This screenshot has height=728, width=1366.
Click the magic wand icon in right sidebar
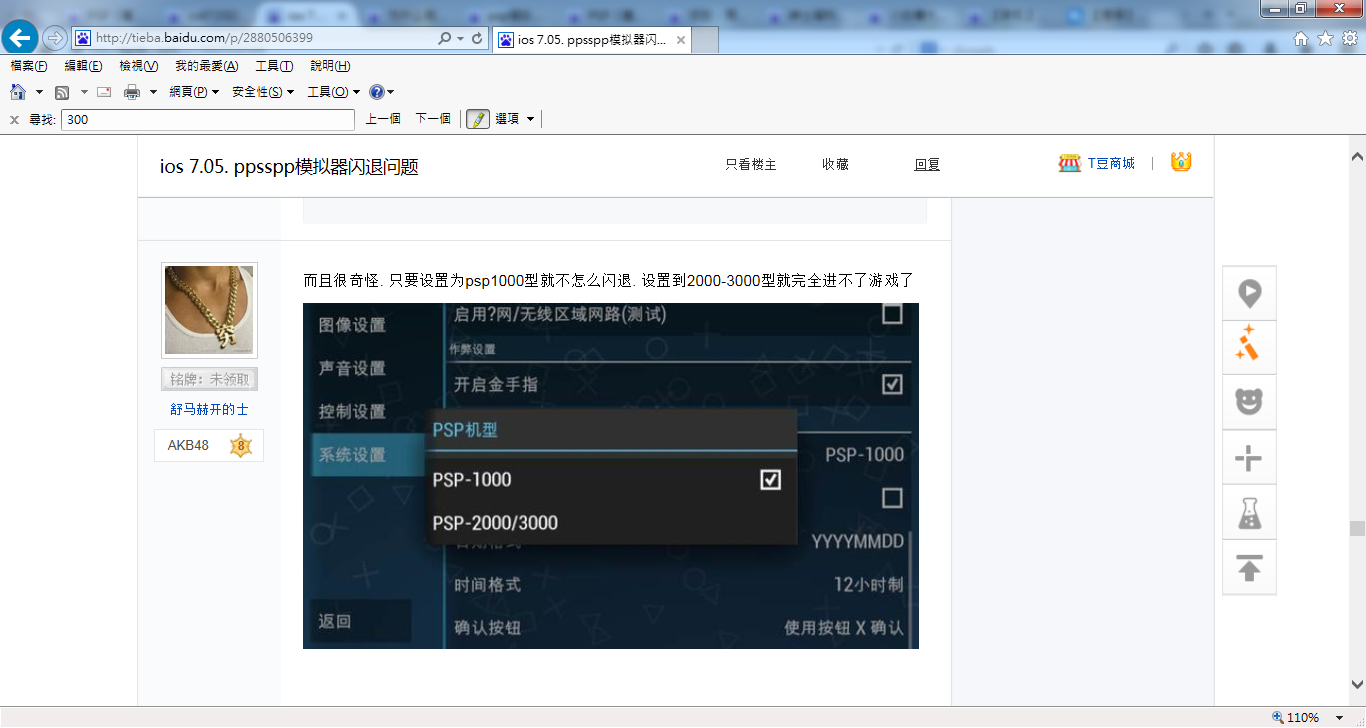coord(1249,345)
